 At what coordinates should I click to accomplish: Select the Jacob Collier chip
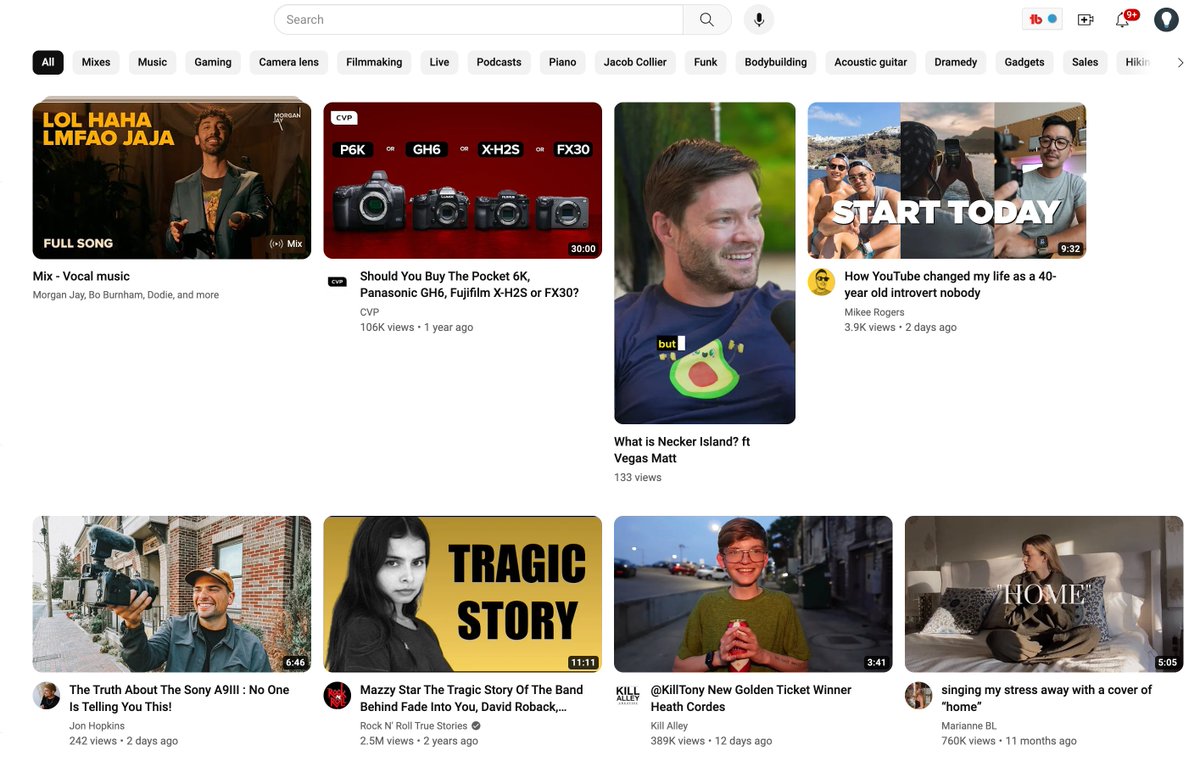[635, 62]
